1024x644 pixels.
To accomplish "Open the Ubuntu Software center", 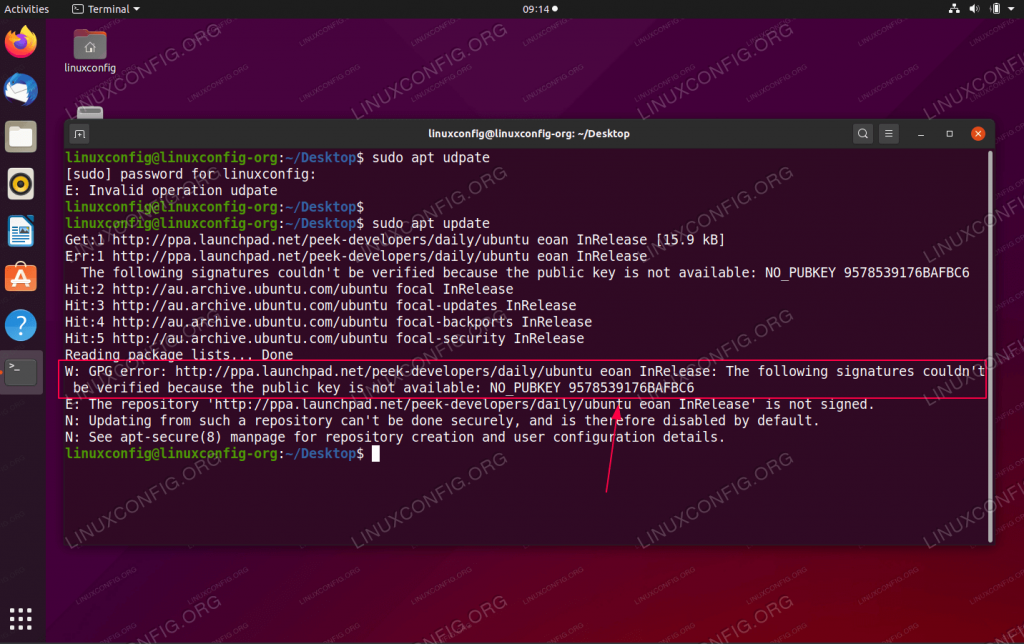I will (20, 278).
